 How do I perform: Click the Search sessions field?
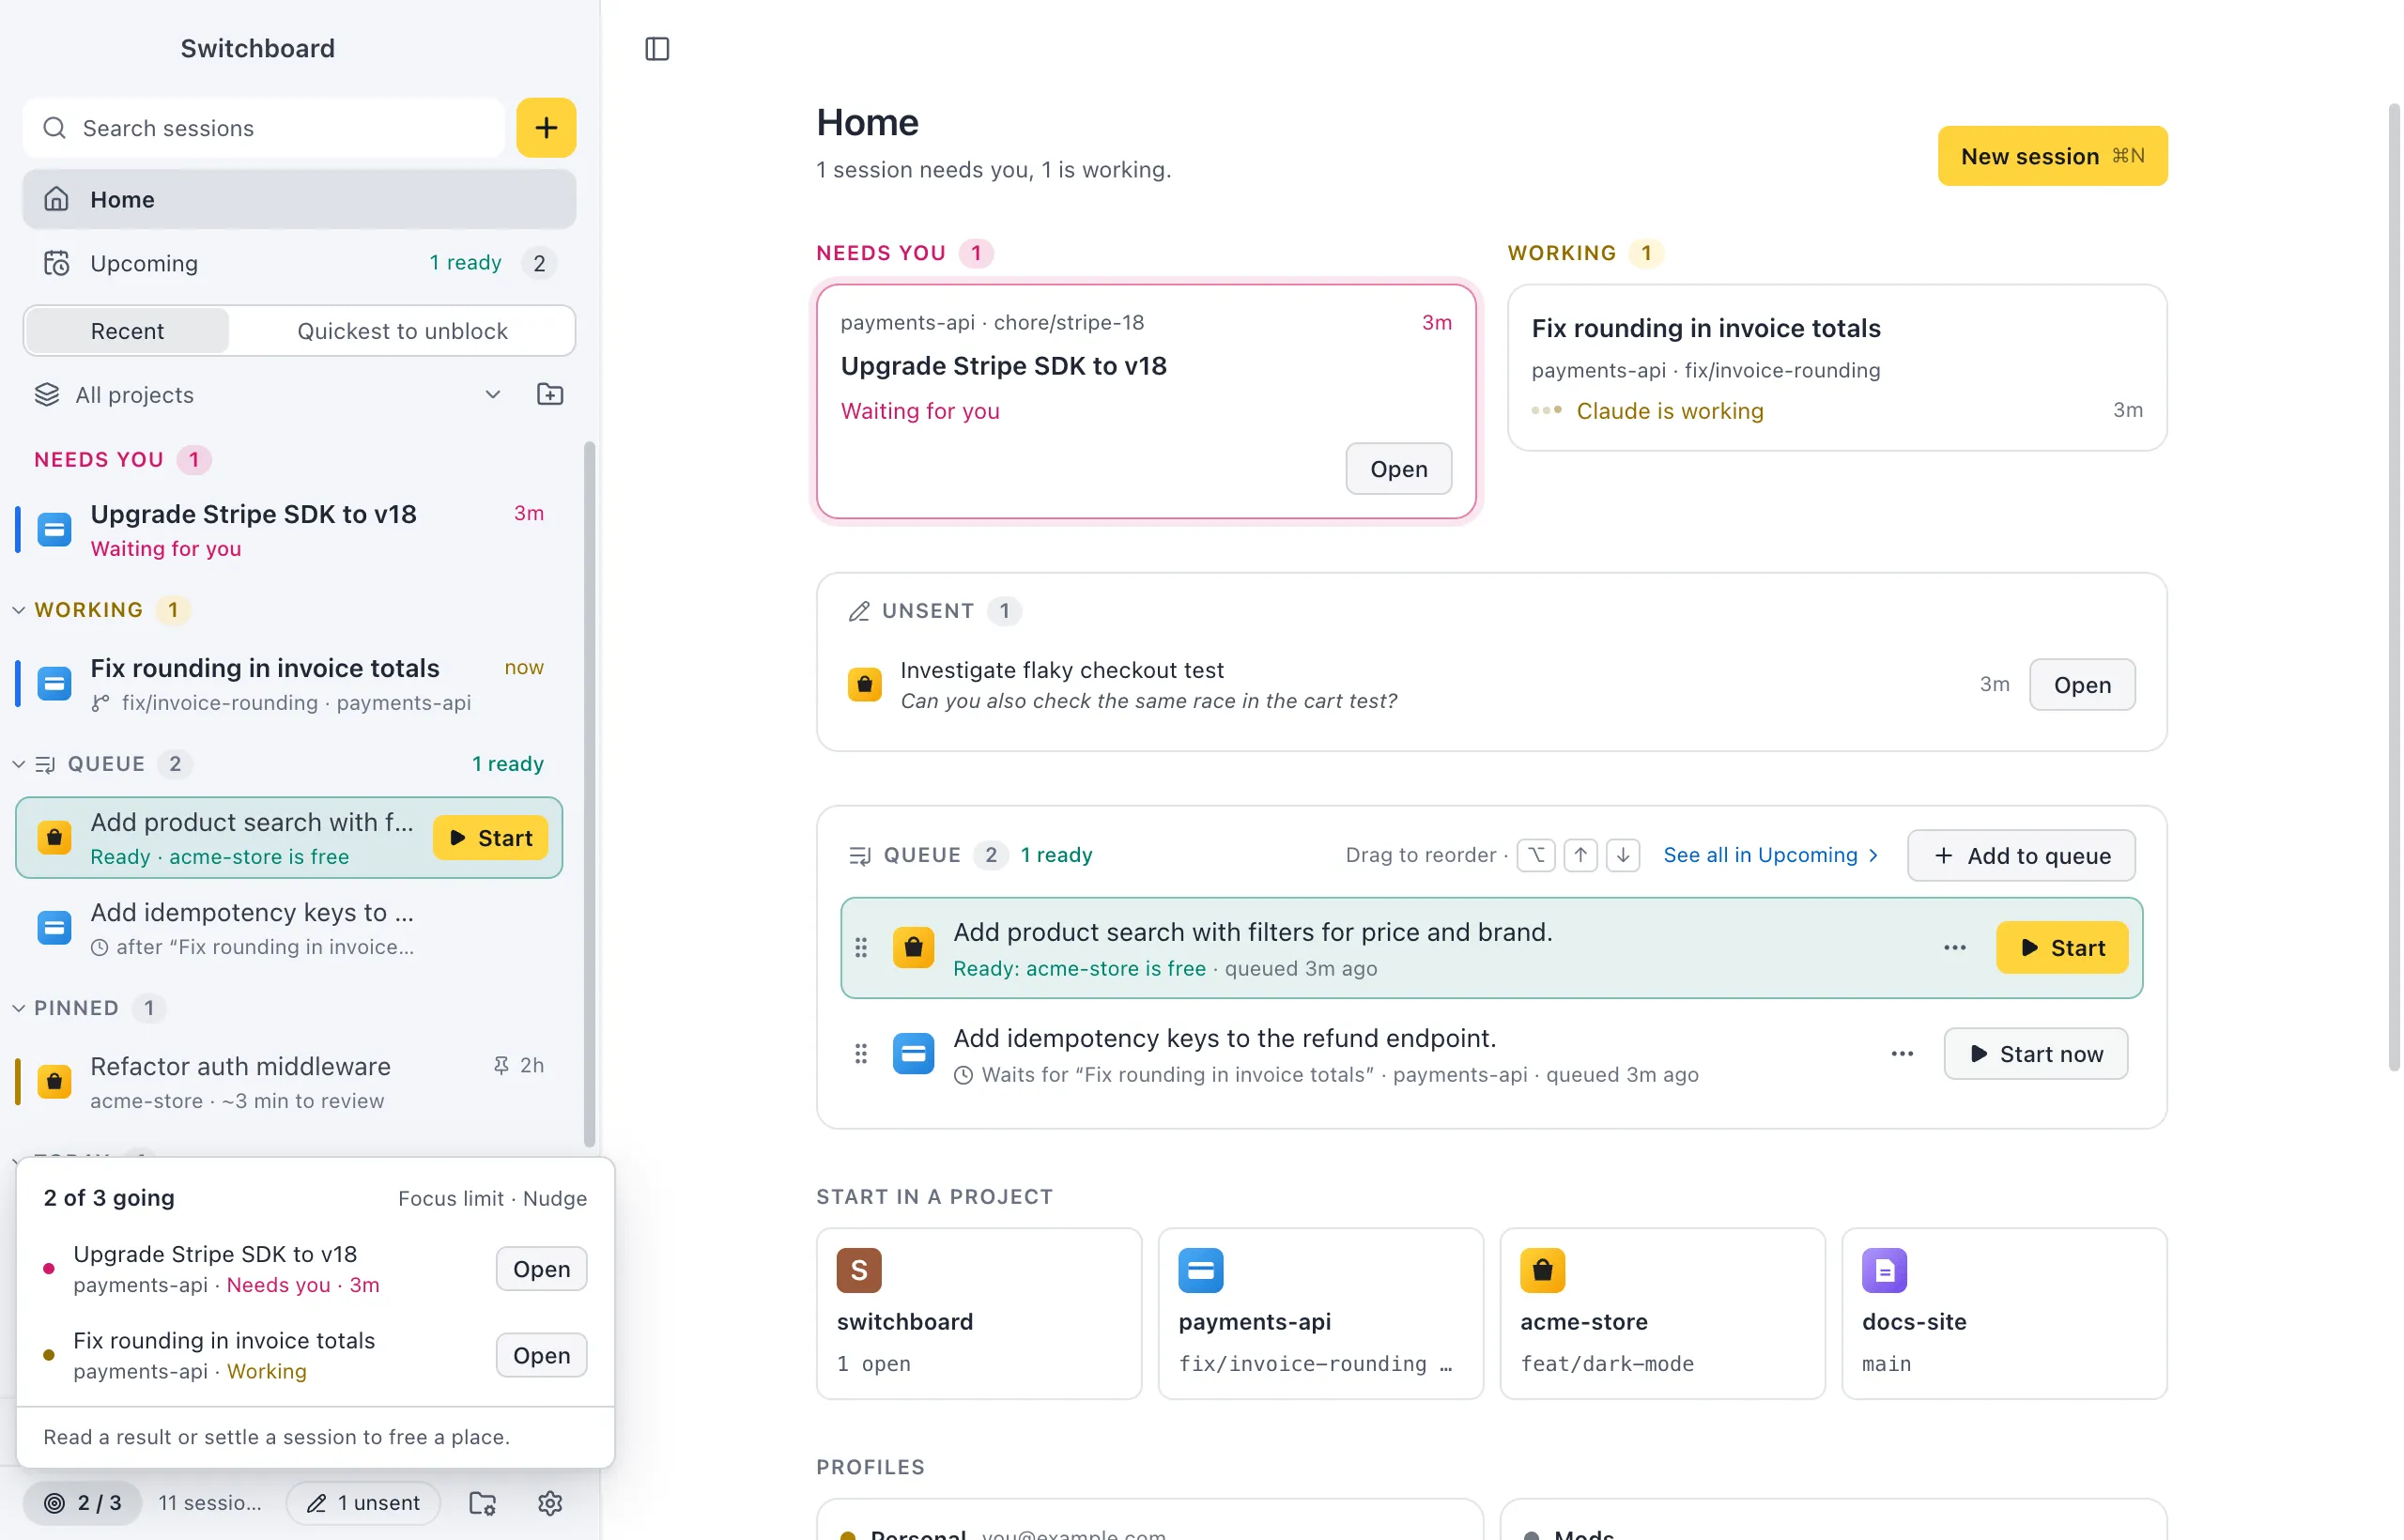(264, 127)
